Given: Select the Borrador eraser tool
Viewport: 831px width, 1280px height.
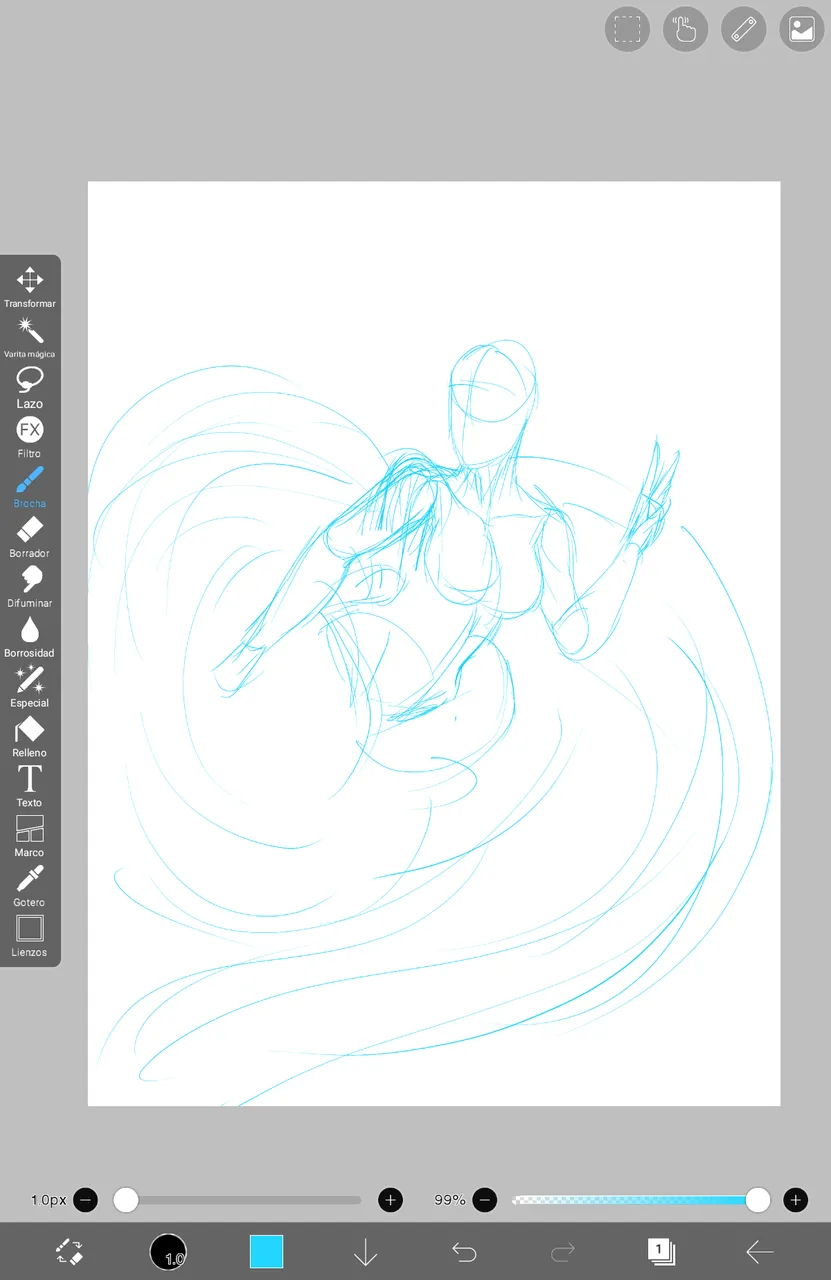Looking at the screenshot, I should pos(30,537).
